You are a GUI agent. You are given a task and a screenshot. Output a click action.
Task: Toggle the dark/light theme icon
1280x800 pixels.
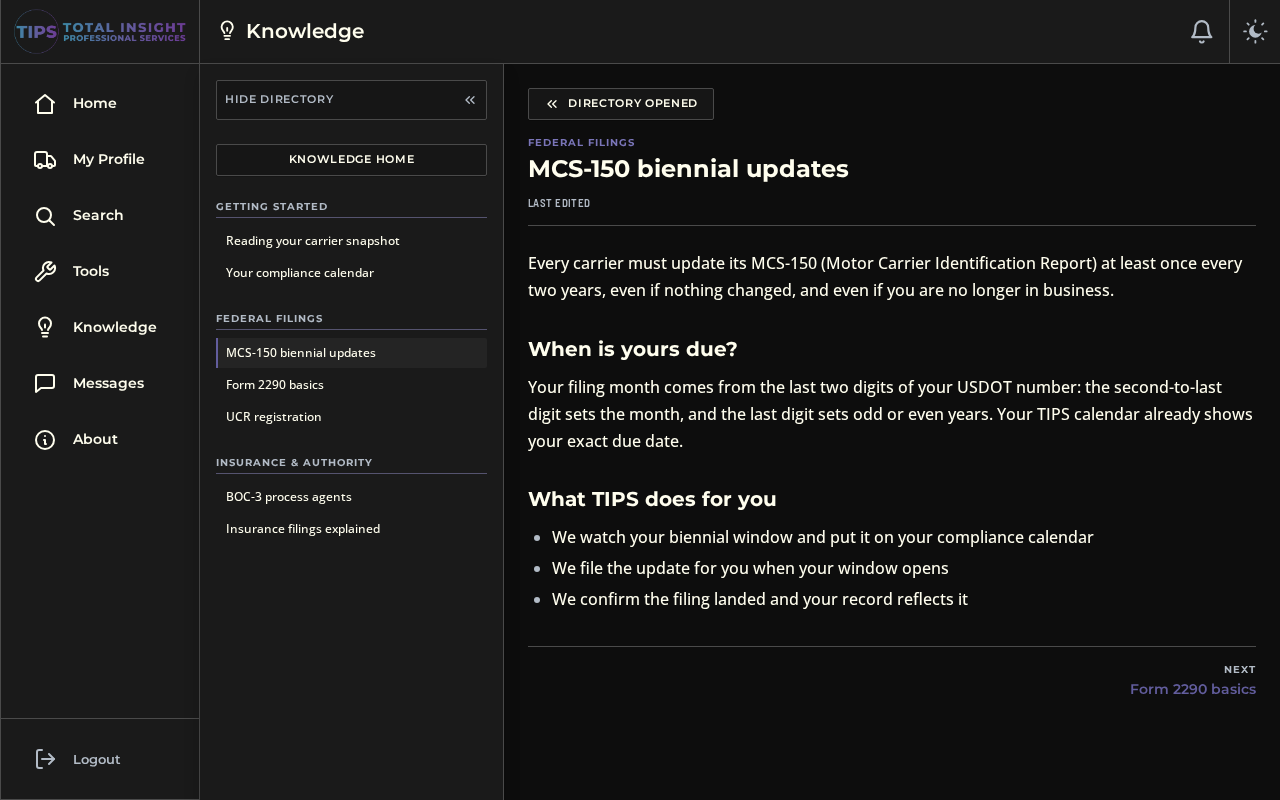click(x=1255, y=31)
